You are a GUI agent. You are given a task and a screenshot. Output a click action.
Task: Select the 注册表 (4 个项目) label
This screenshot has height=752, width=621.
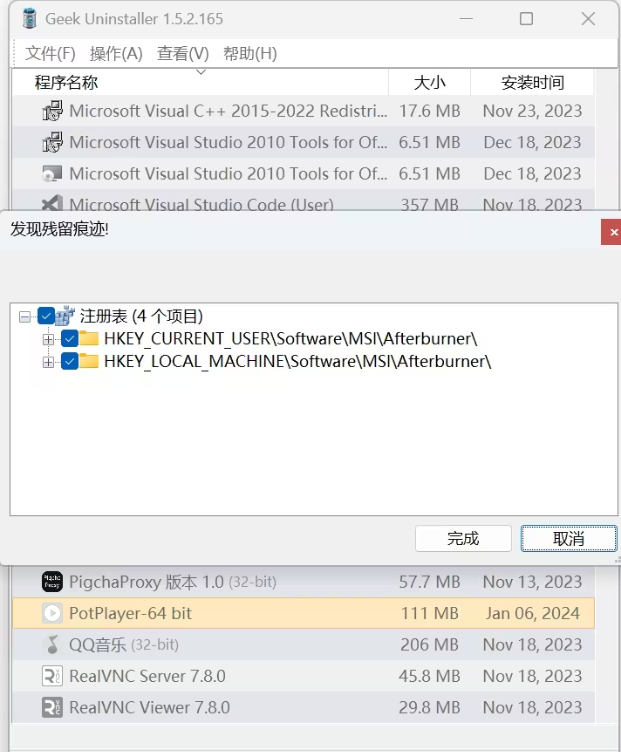(x=141, y=316)
